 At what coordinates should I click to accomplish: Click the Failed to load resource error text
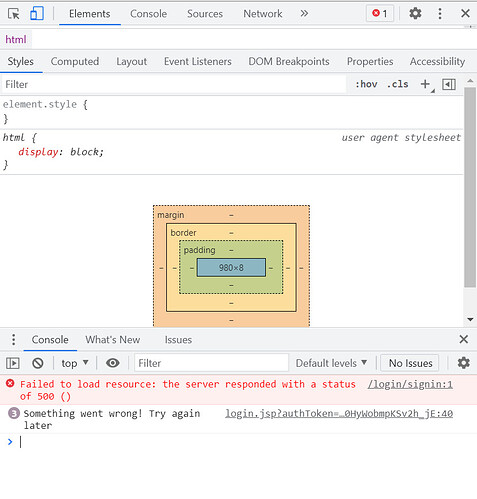(187, 390)
